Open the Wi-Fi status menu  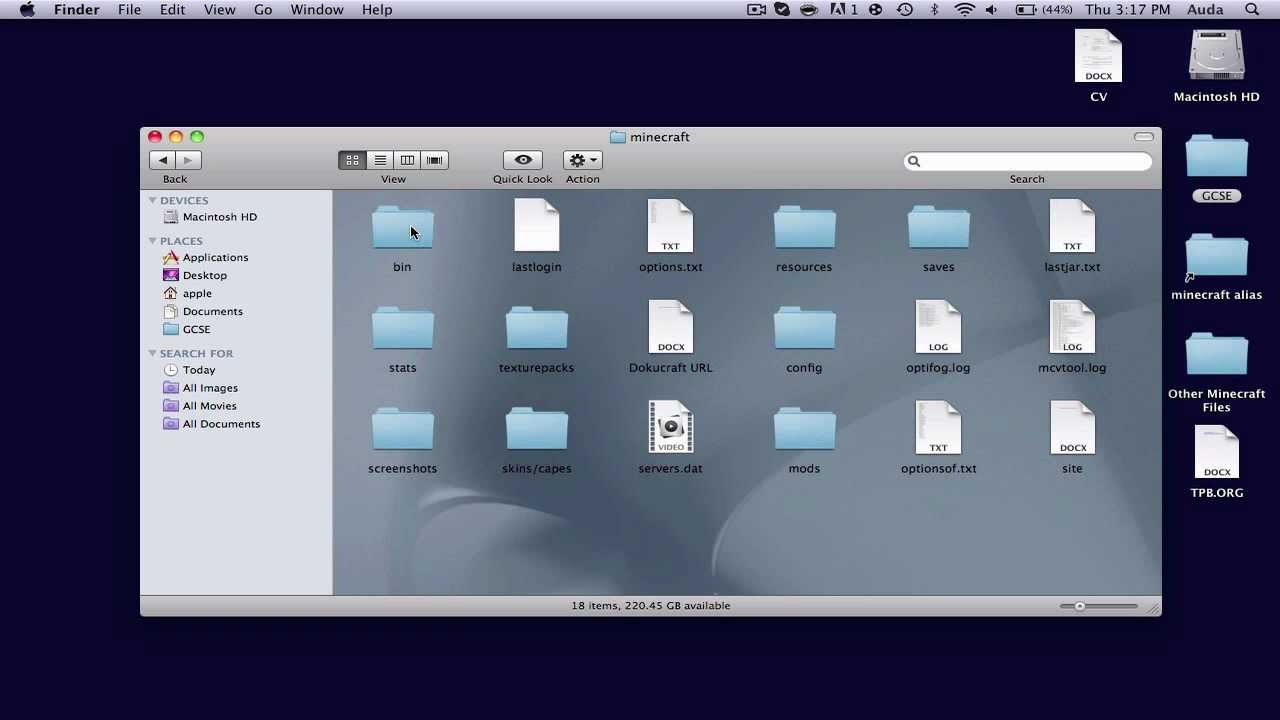[964, 10]
